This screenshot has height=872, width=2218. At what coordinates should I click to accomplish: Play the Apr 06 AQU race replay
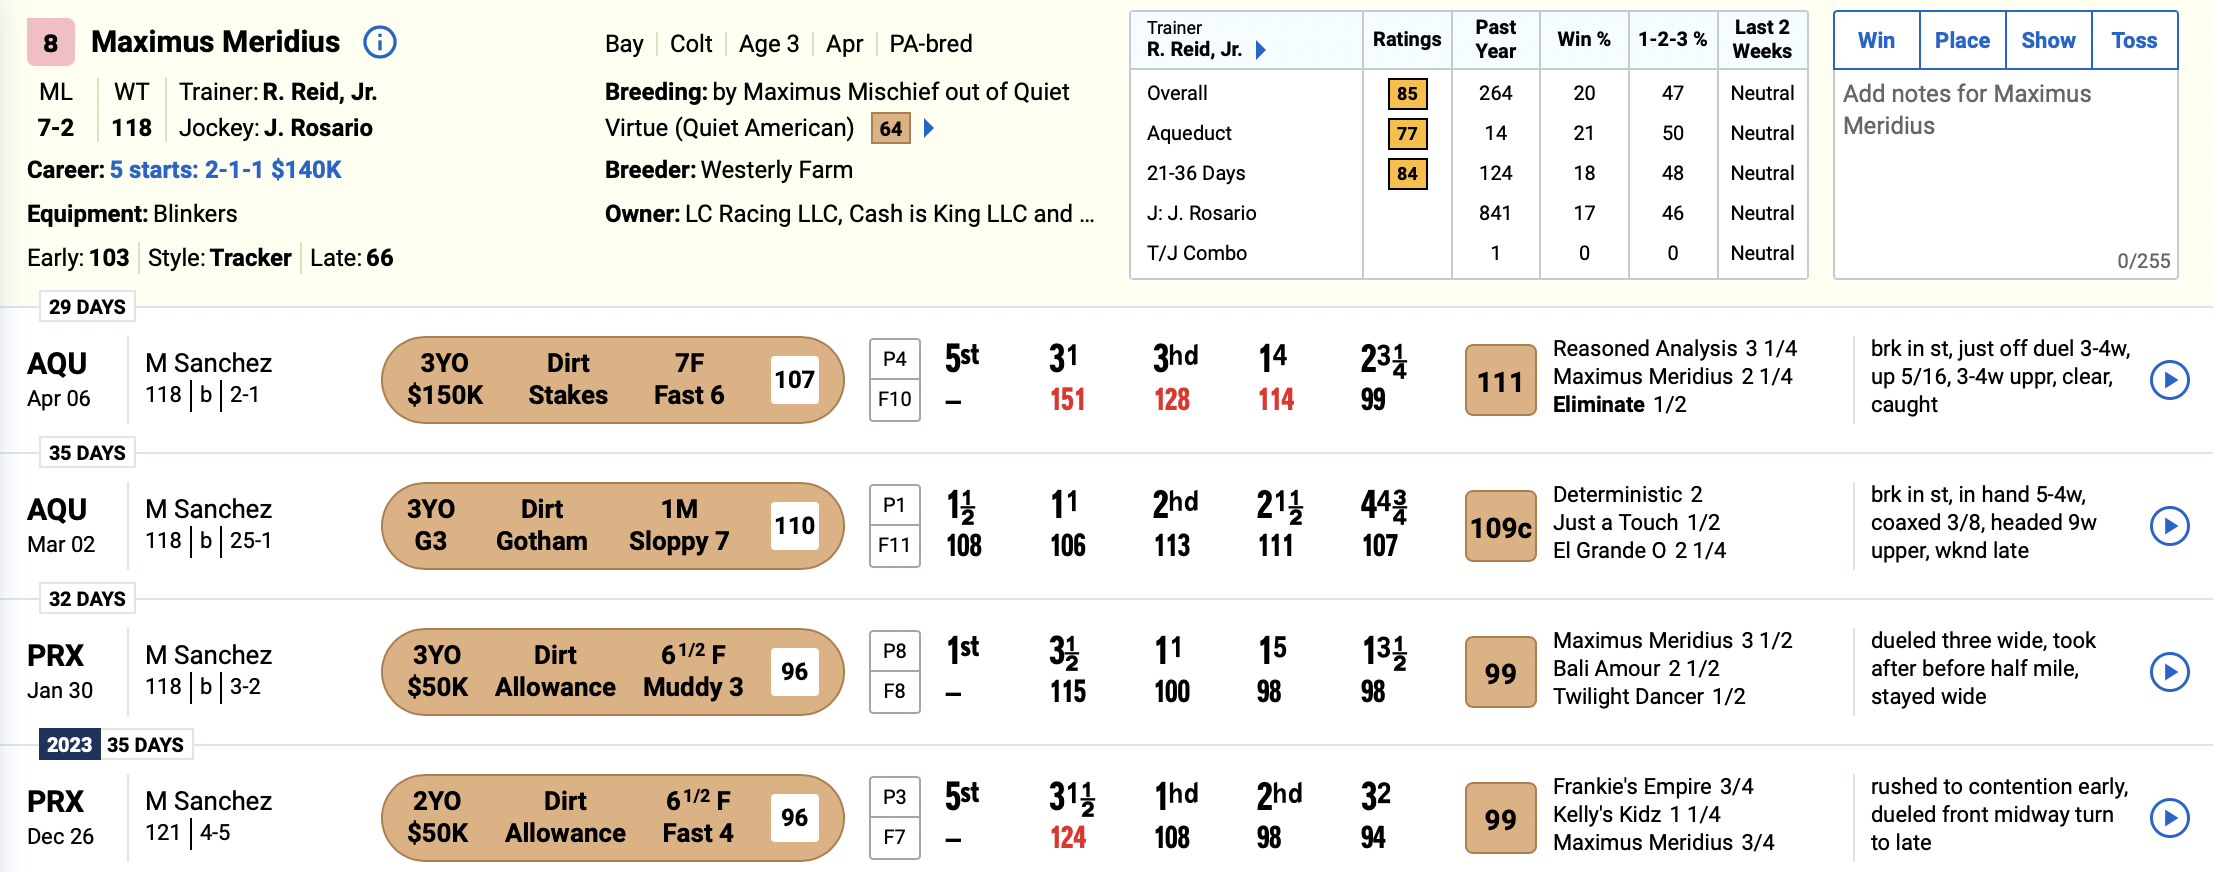2169,380
